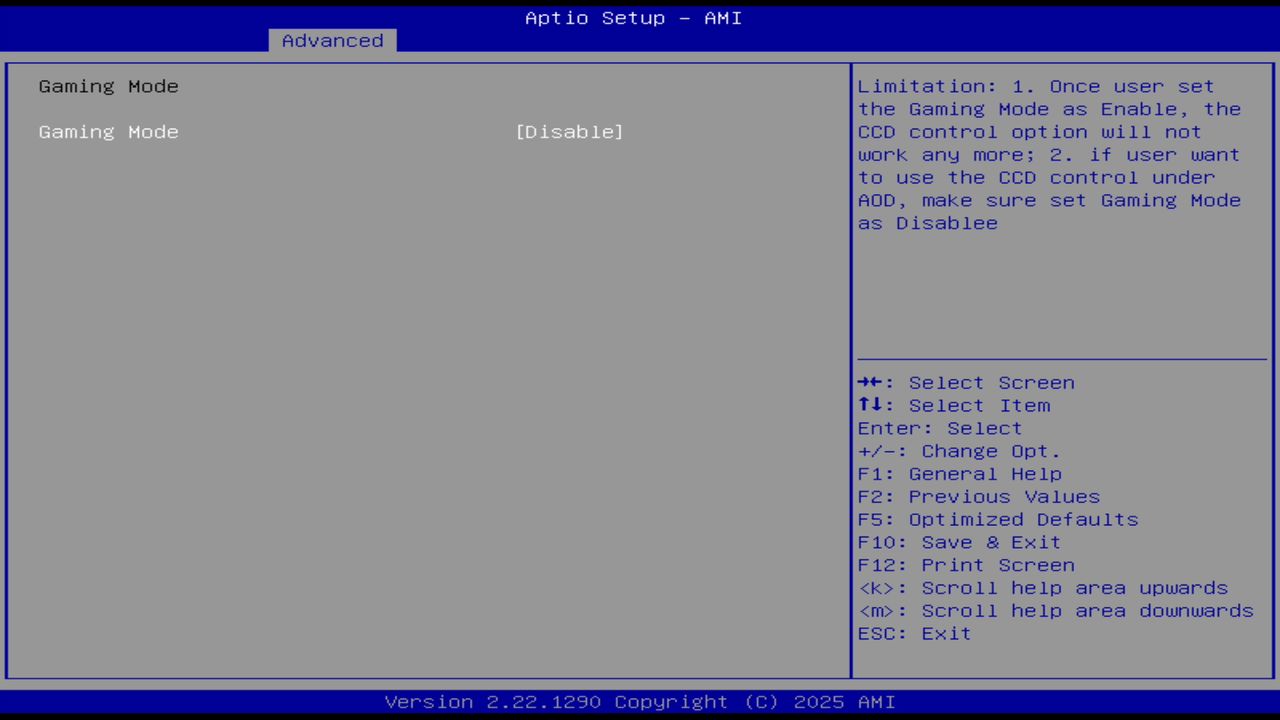Screen dimensions: 1280x720
Task: Click the Version 2.22.1290 copyright footer
Action: click(640, 702)
